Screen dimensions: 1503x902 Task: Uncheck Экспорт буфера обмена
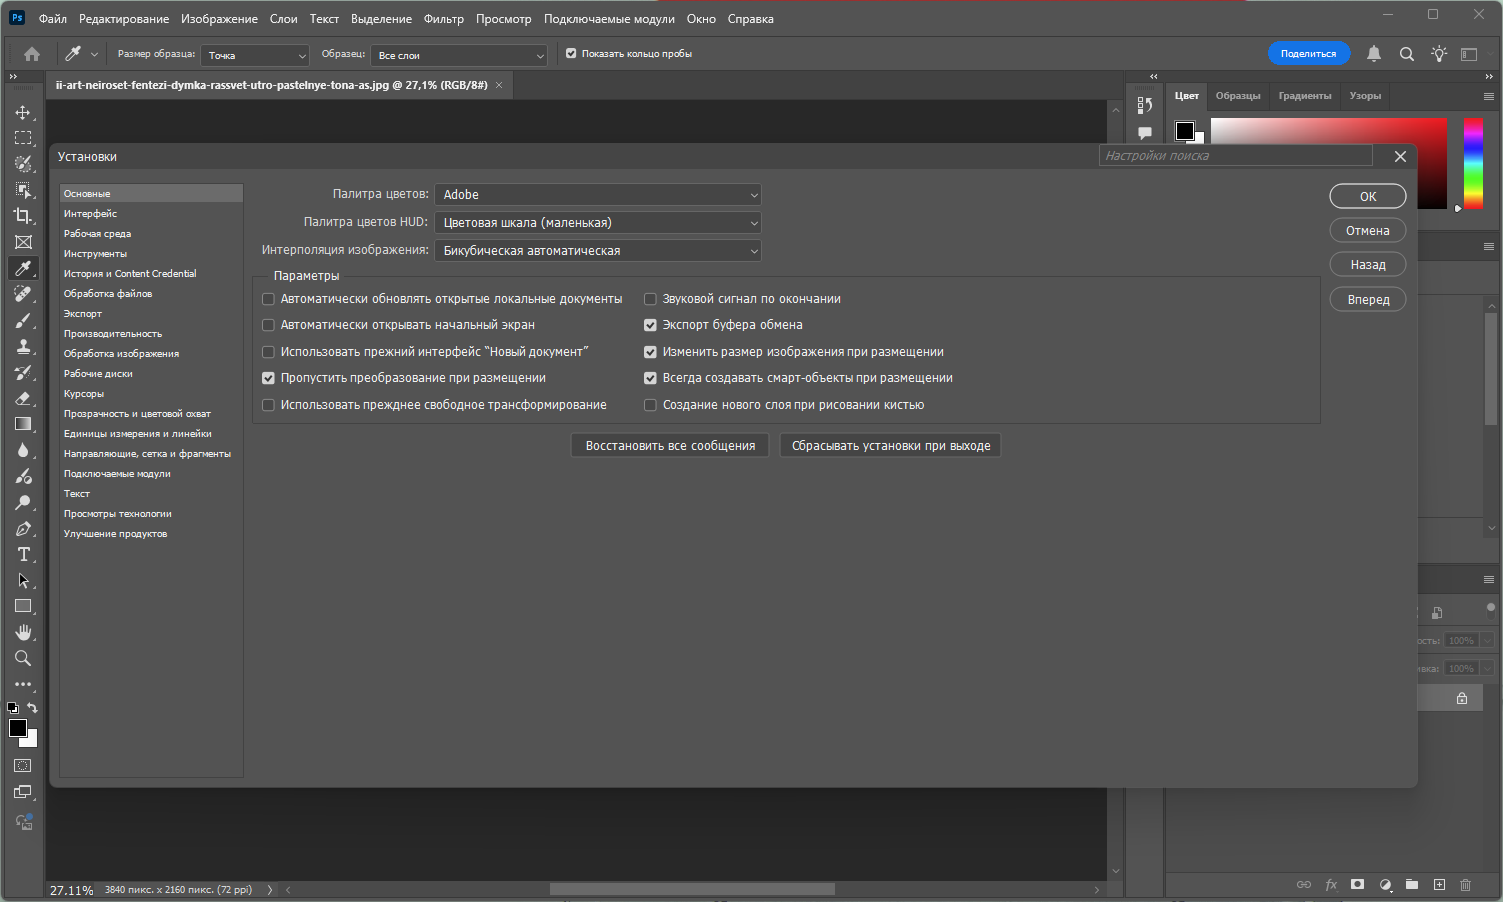(650, 325)
